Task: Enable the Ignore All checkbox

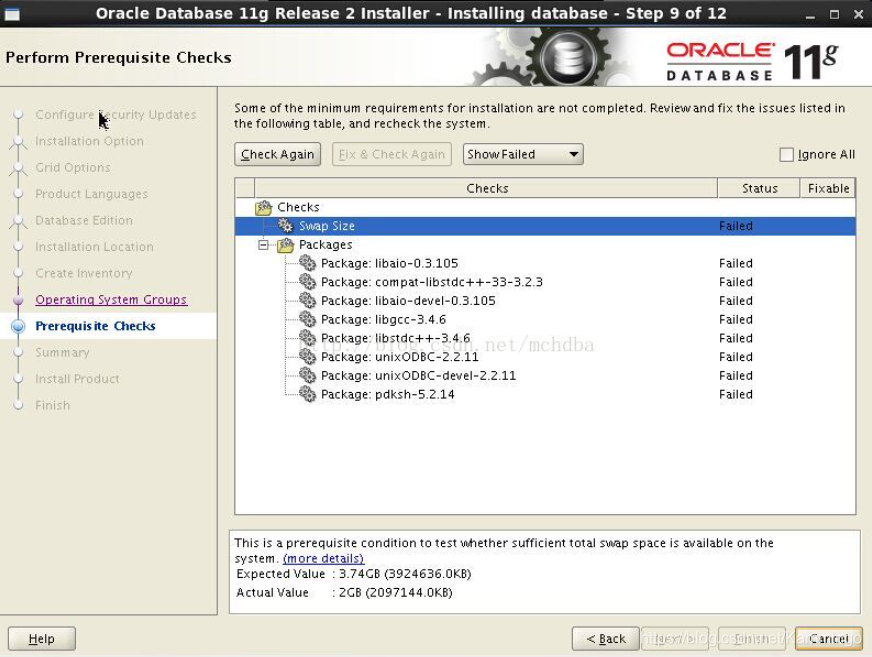Action: point(786,155)
